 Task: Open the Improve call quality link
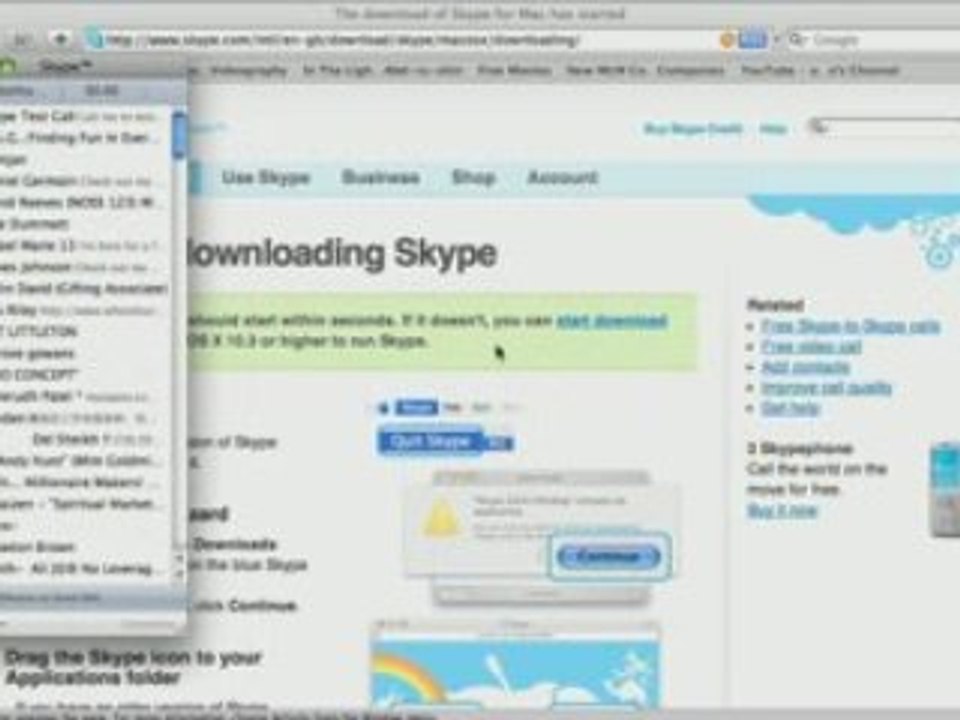point(827,388)
